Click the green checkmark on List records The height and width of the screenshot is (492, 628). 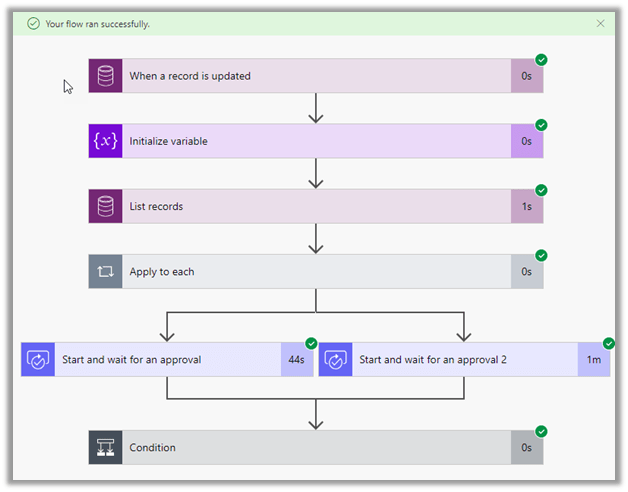tap(541, 190)
